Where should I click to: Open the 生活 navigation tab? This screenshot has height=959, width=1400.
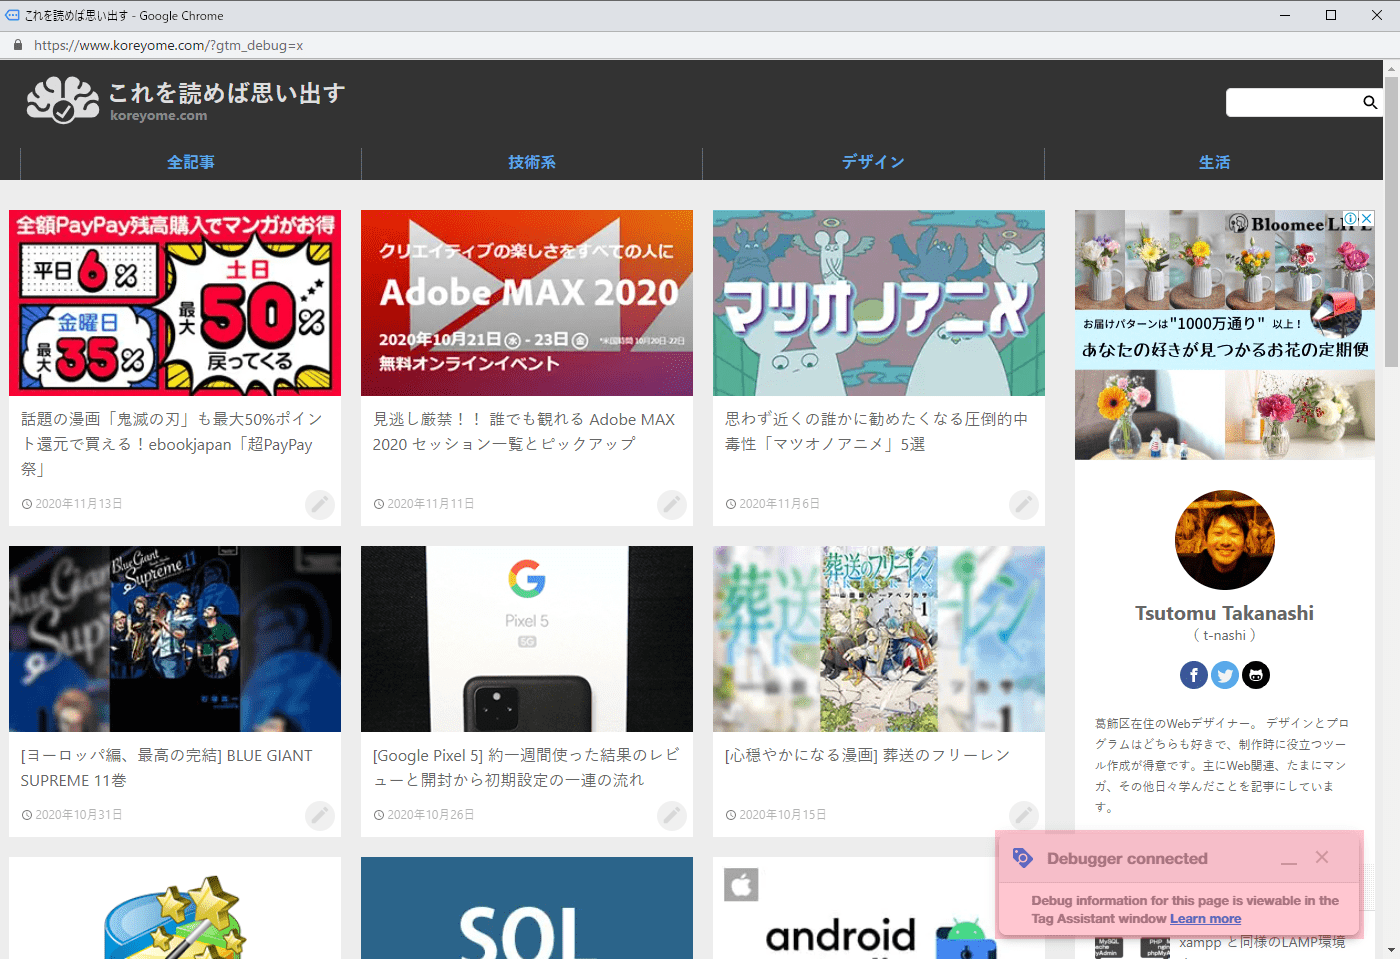pos(1214,162)
